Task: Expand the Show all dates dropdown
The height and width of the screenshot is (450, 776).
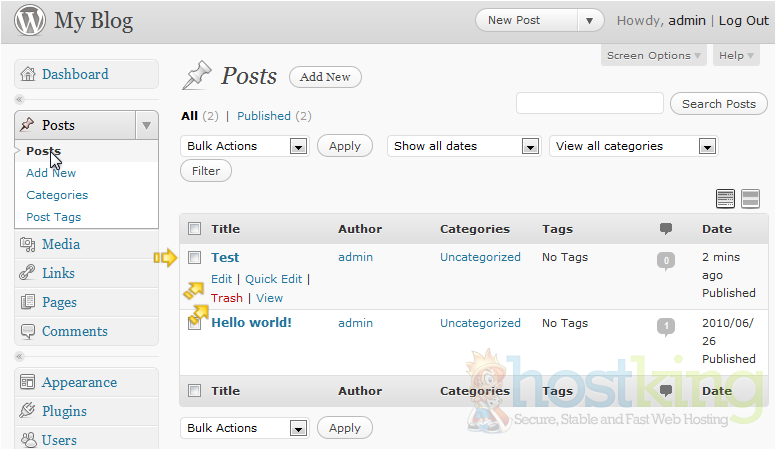Action: pos(464,146)
